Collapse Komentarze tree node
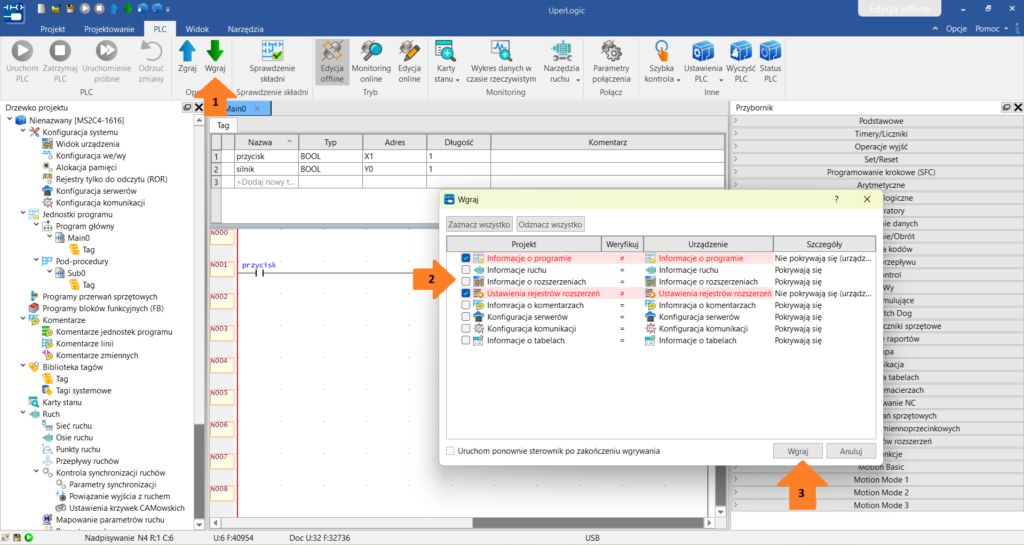 point(23,320)
